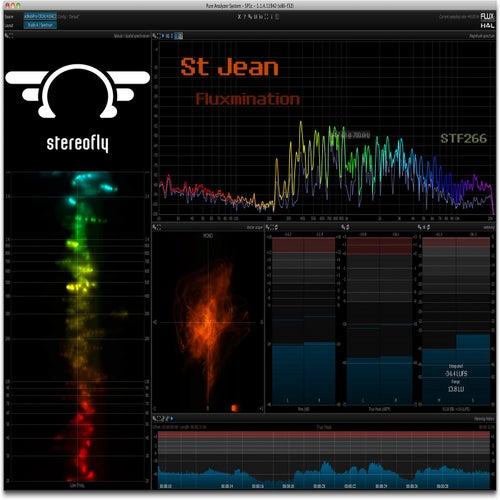Open settings wrench of the True Peak meter panel
500x500 pixels.
(x=343, y=227)
